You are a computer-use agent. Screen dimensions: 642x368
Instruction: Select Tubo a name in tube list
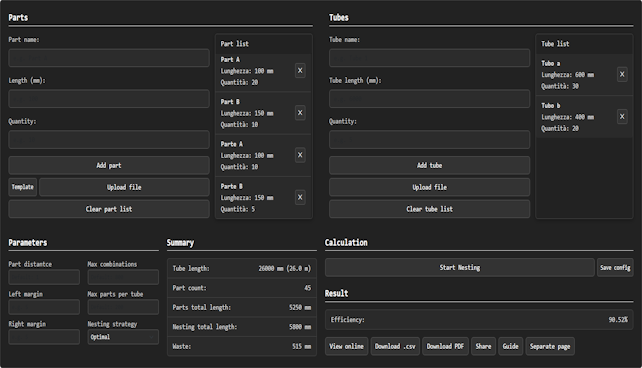(551, 63)
